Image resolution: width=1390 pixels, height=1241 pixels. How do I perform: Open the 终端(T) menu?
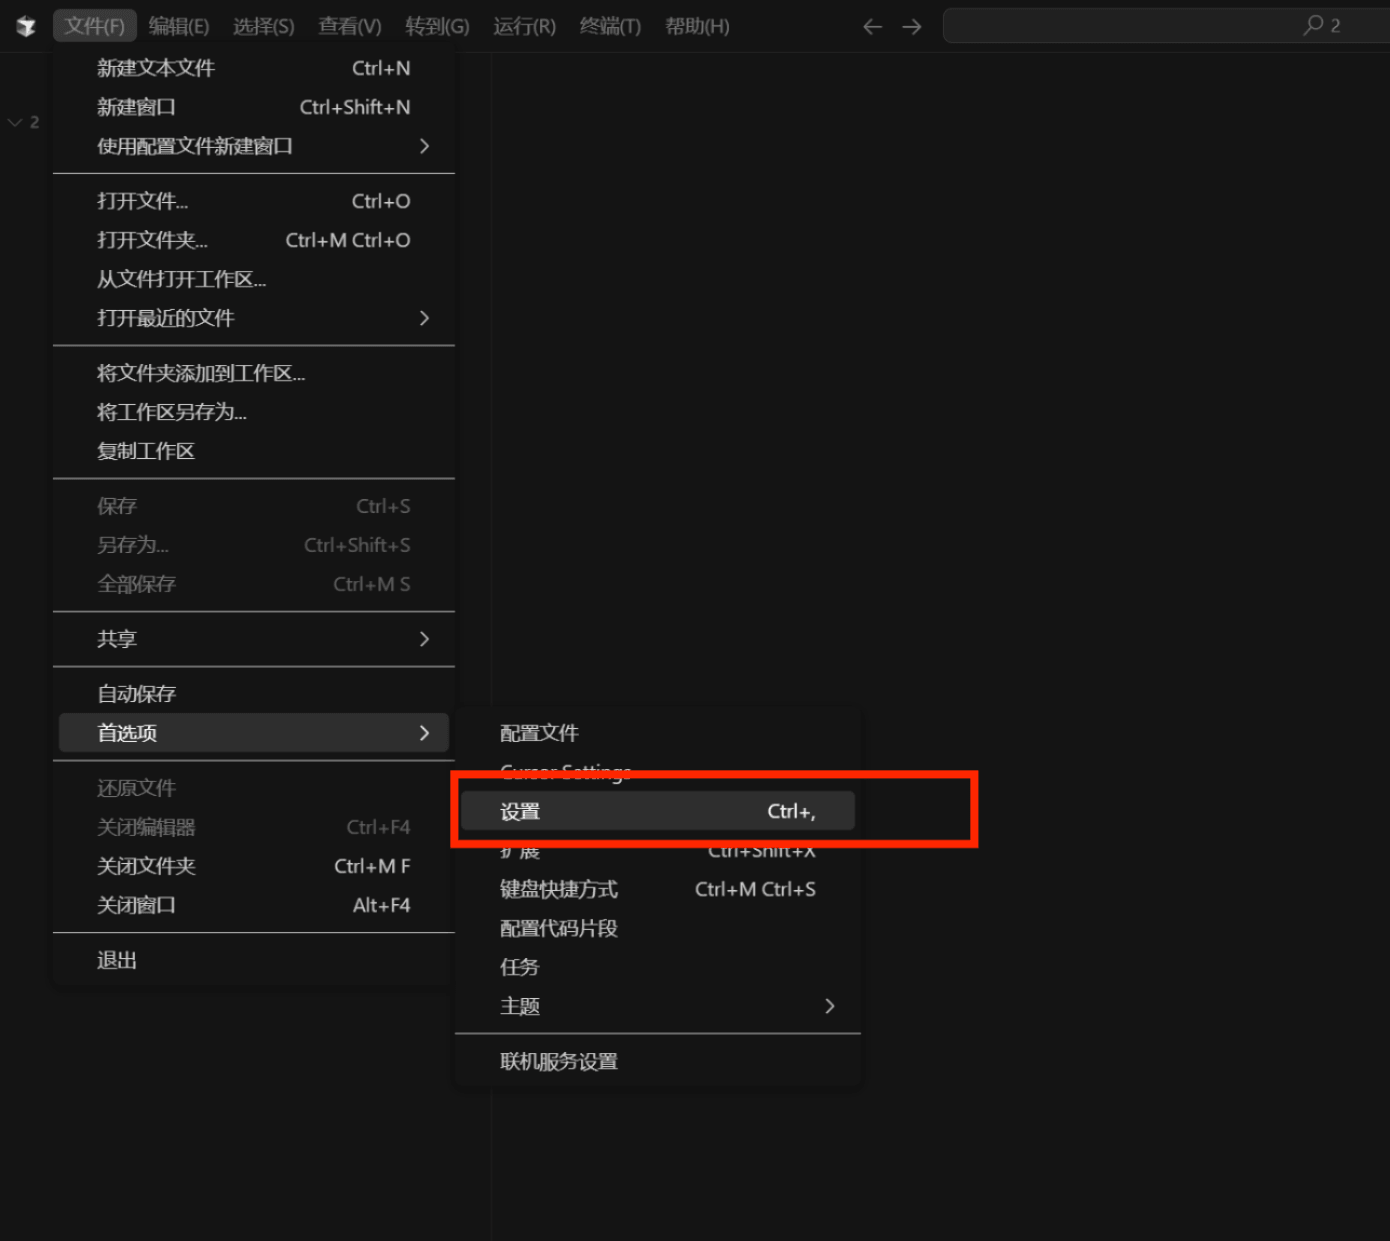610,26
